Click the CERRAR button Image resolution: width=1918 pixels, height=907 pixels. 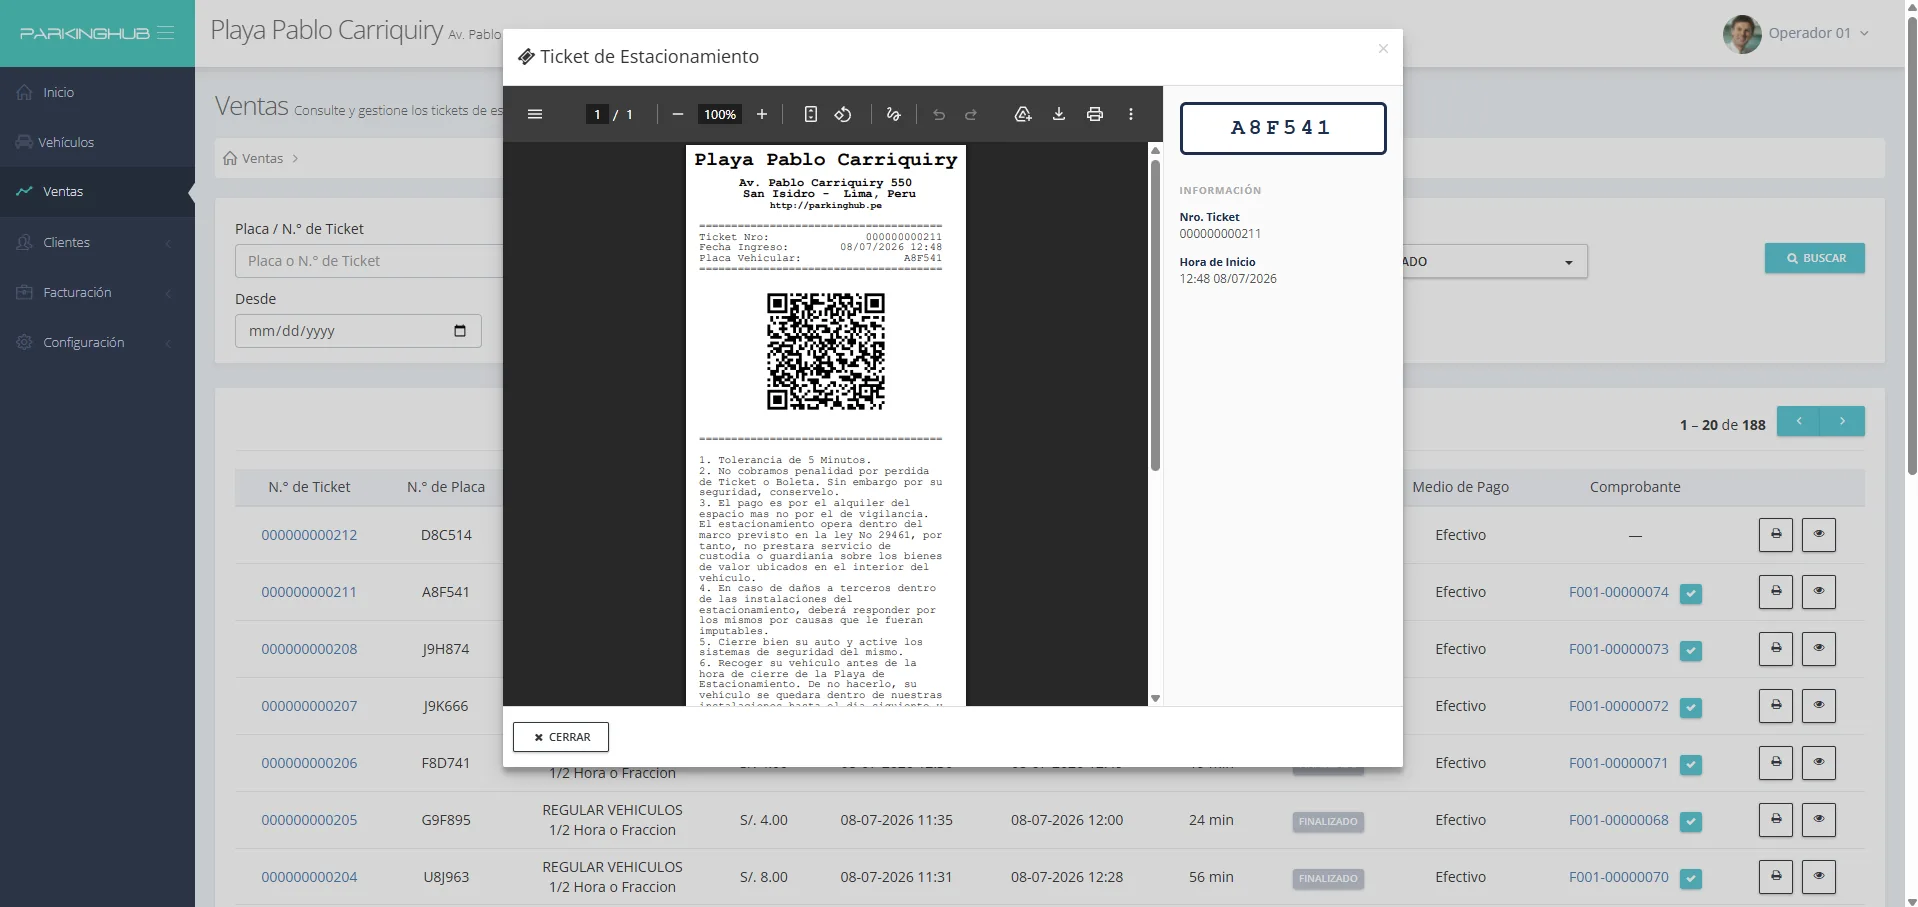point(561,737)
